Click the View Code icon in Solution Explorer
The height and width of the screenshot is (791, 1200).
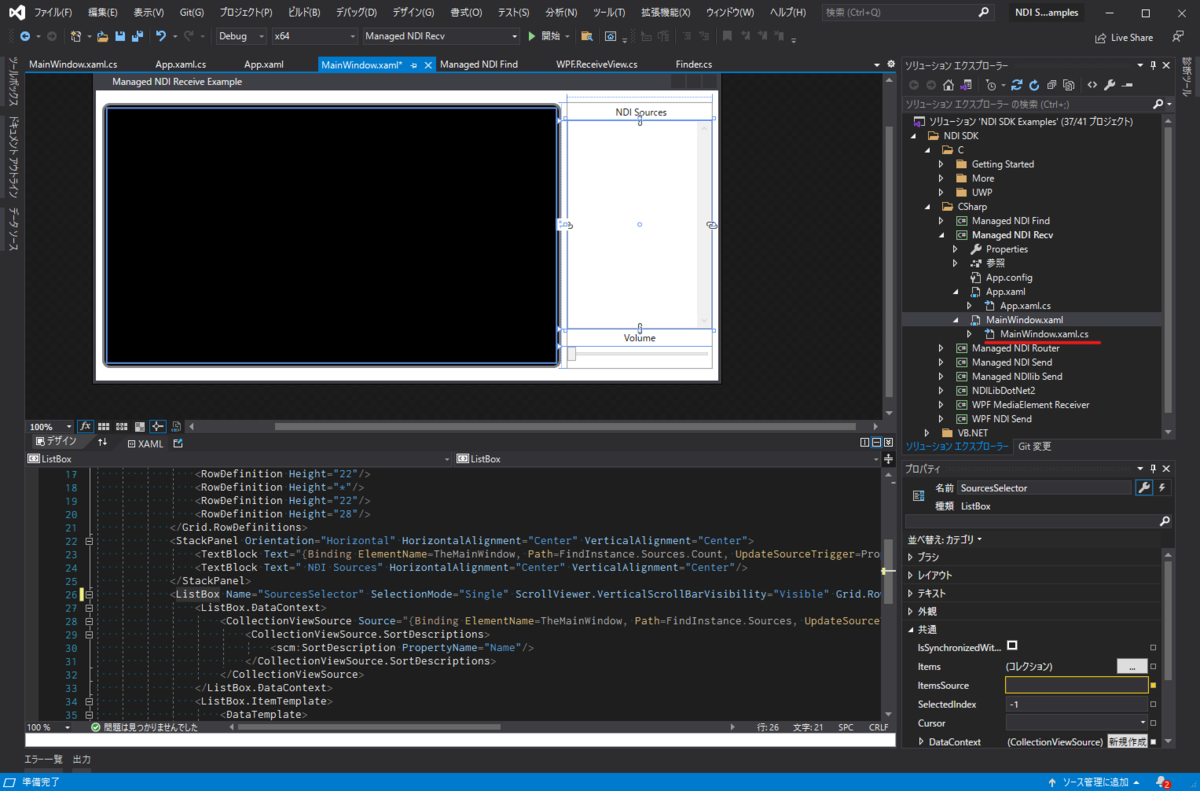(1092, 85)
